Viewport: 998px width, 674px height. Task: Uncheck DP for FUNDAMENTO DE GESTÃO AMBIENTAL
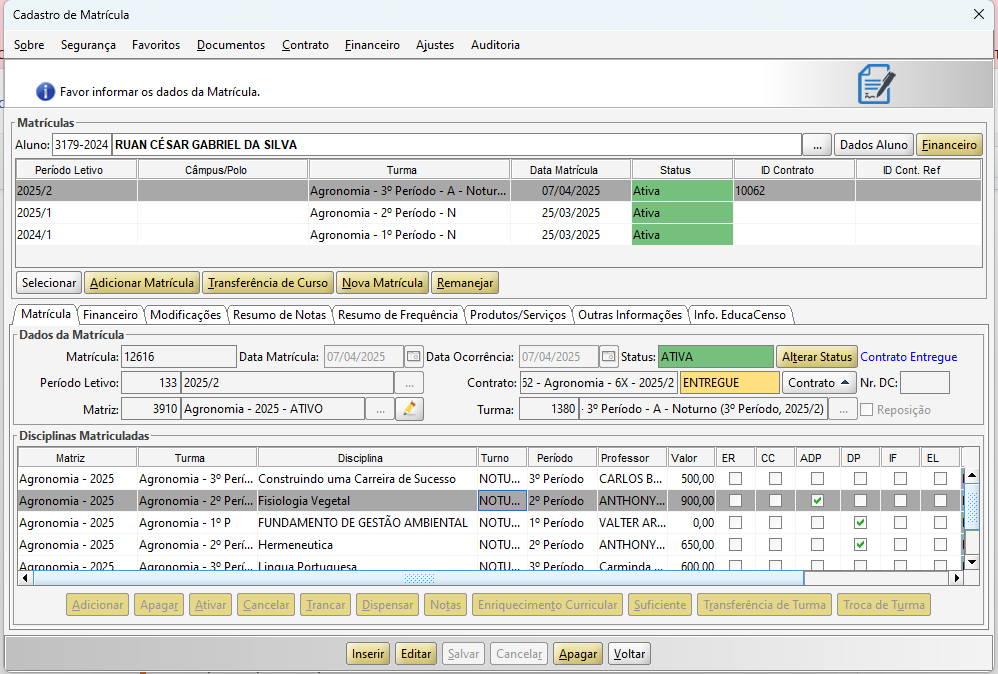[x=860, y=523]
